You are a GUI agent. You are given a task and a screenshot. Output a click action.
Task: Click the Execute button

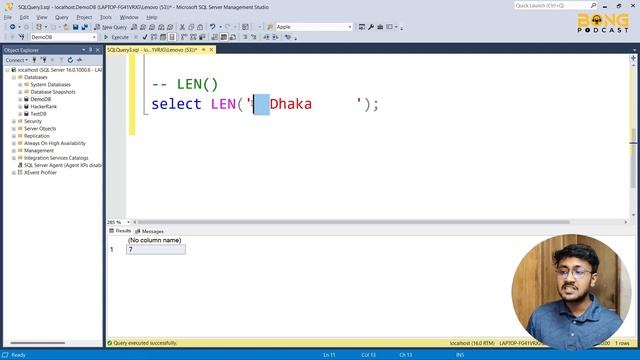(x=116, y=37)
